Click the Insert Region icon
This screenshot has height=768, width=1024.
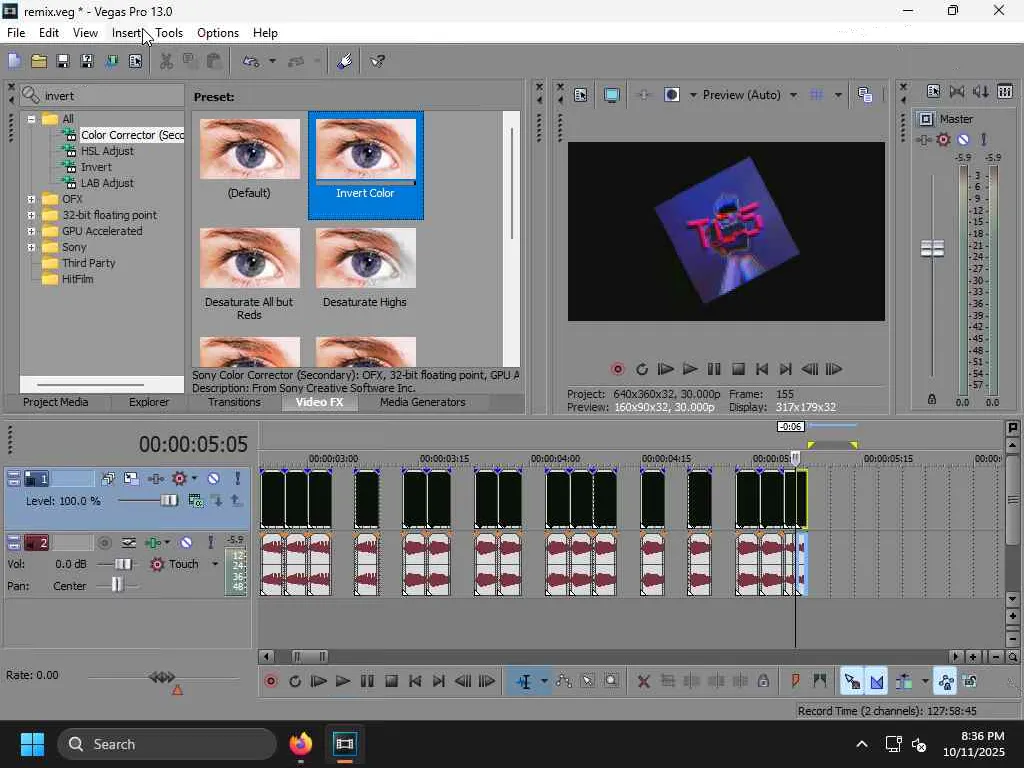(x=820, y=682)
